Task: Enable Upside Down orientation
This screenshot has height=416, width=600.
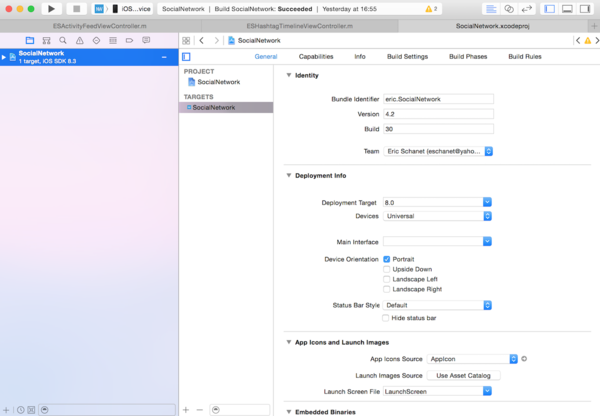Action: (x=386, y=269)
